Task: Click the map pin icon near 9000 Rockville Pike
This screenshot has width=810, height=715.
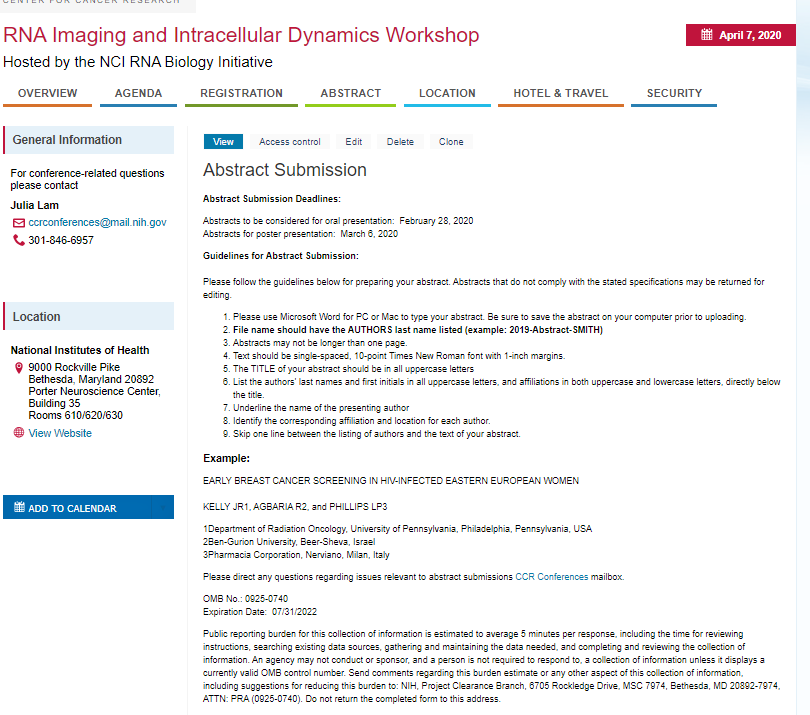Action: tap(19, 367)
